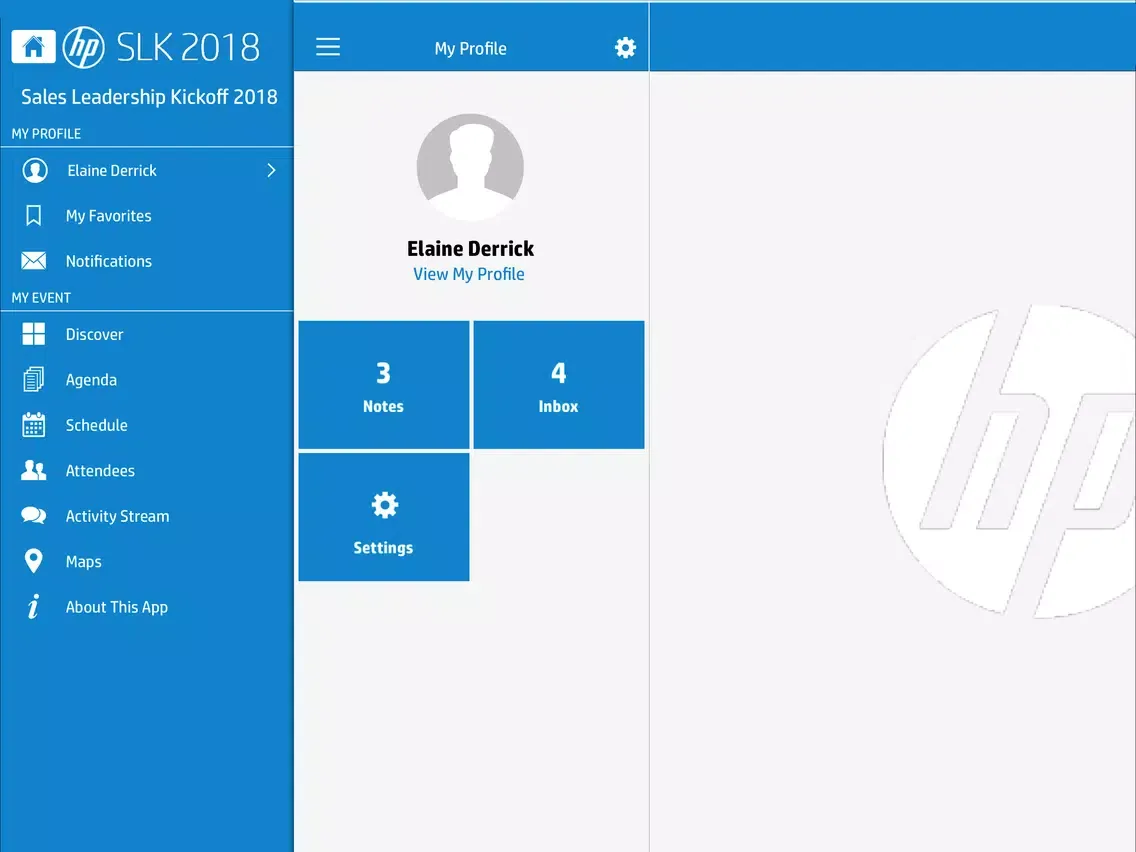The image size is (1136, 852).
Task: Click the Elaine Derrick name heading
Action: [x=470, y=248]
